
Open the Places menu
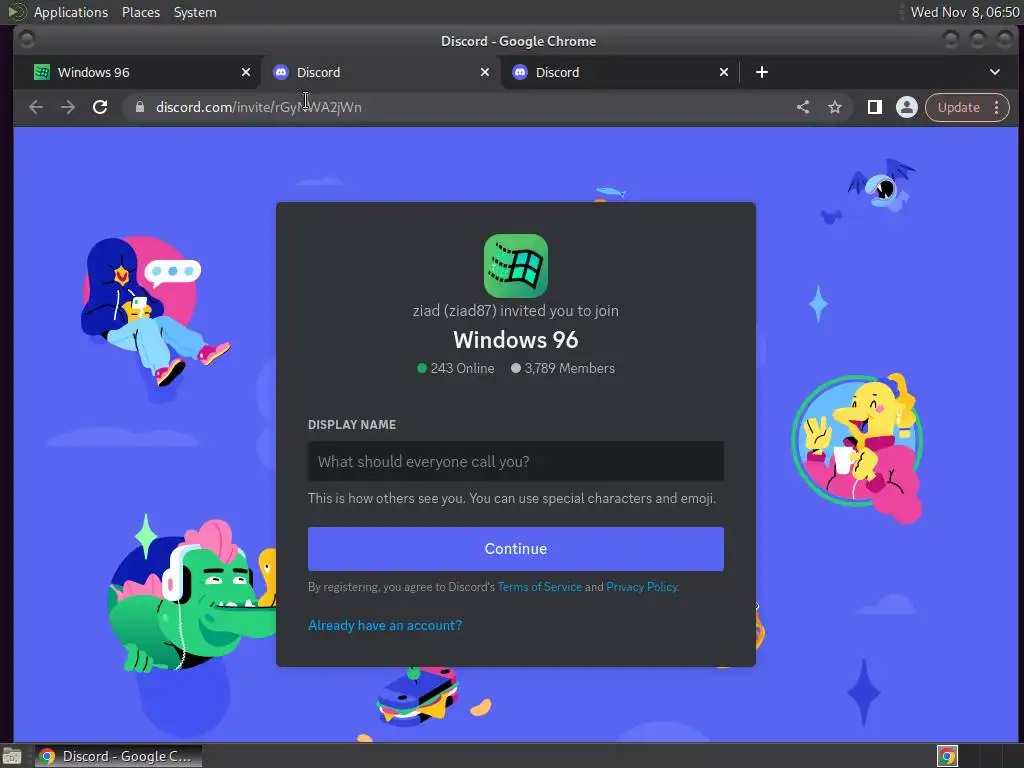point(141,12)
